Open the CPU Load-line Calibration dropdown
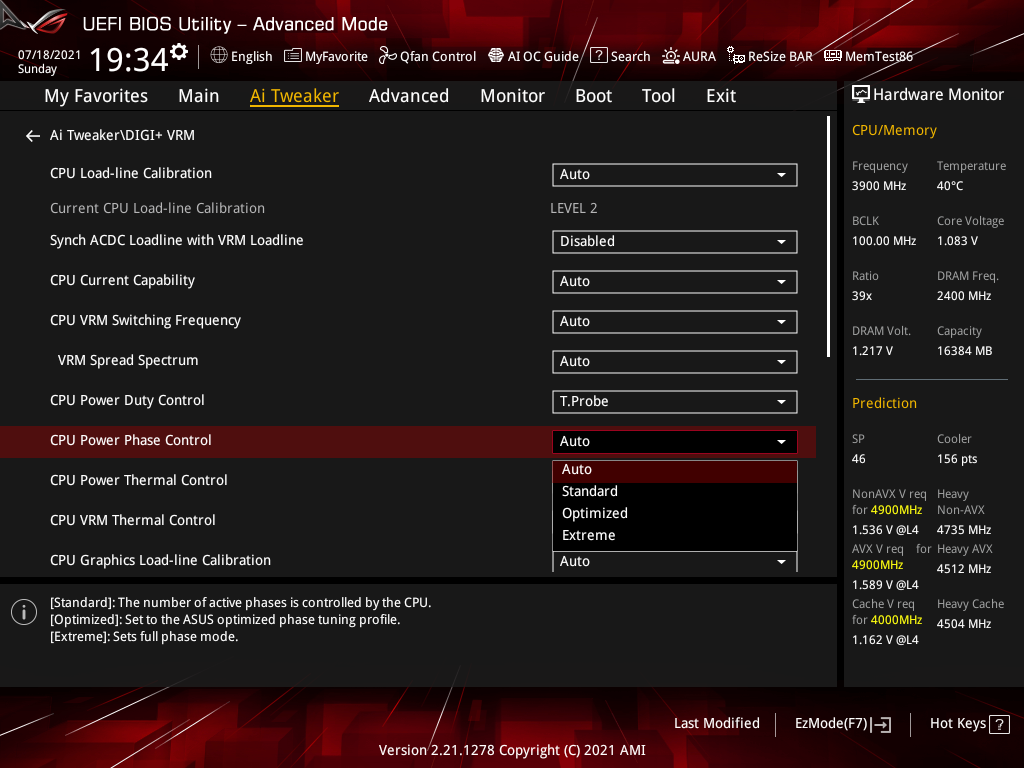The height and width of the screenshot is (768, 1024). click(x=674, y=174)
